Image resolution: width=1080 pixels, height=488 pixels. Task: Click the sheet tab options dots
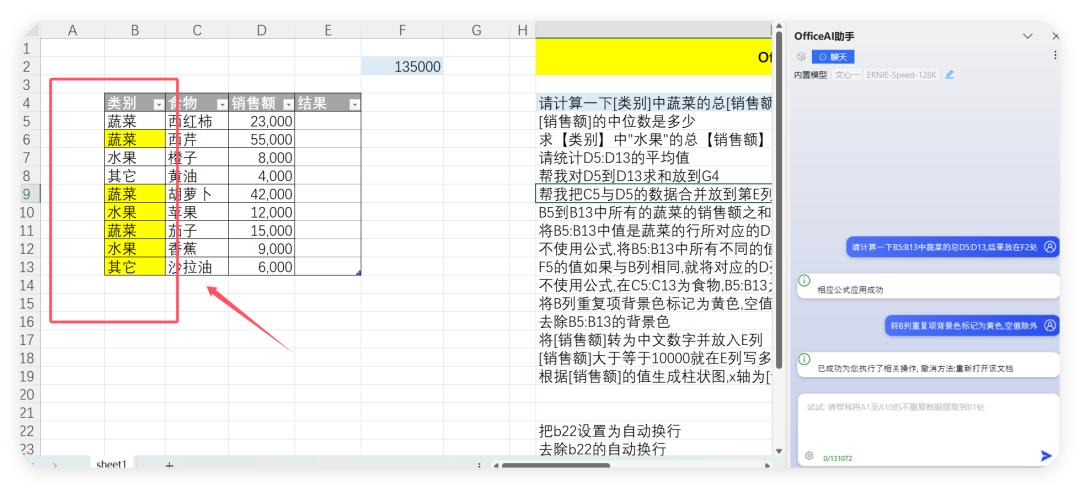coord(479,465)
